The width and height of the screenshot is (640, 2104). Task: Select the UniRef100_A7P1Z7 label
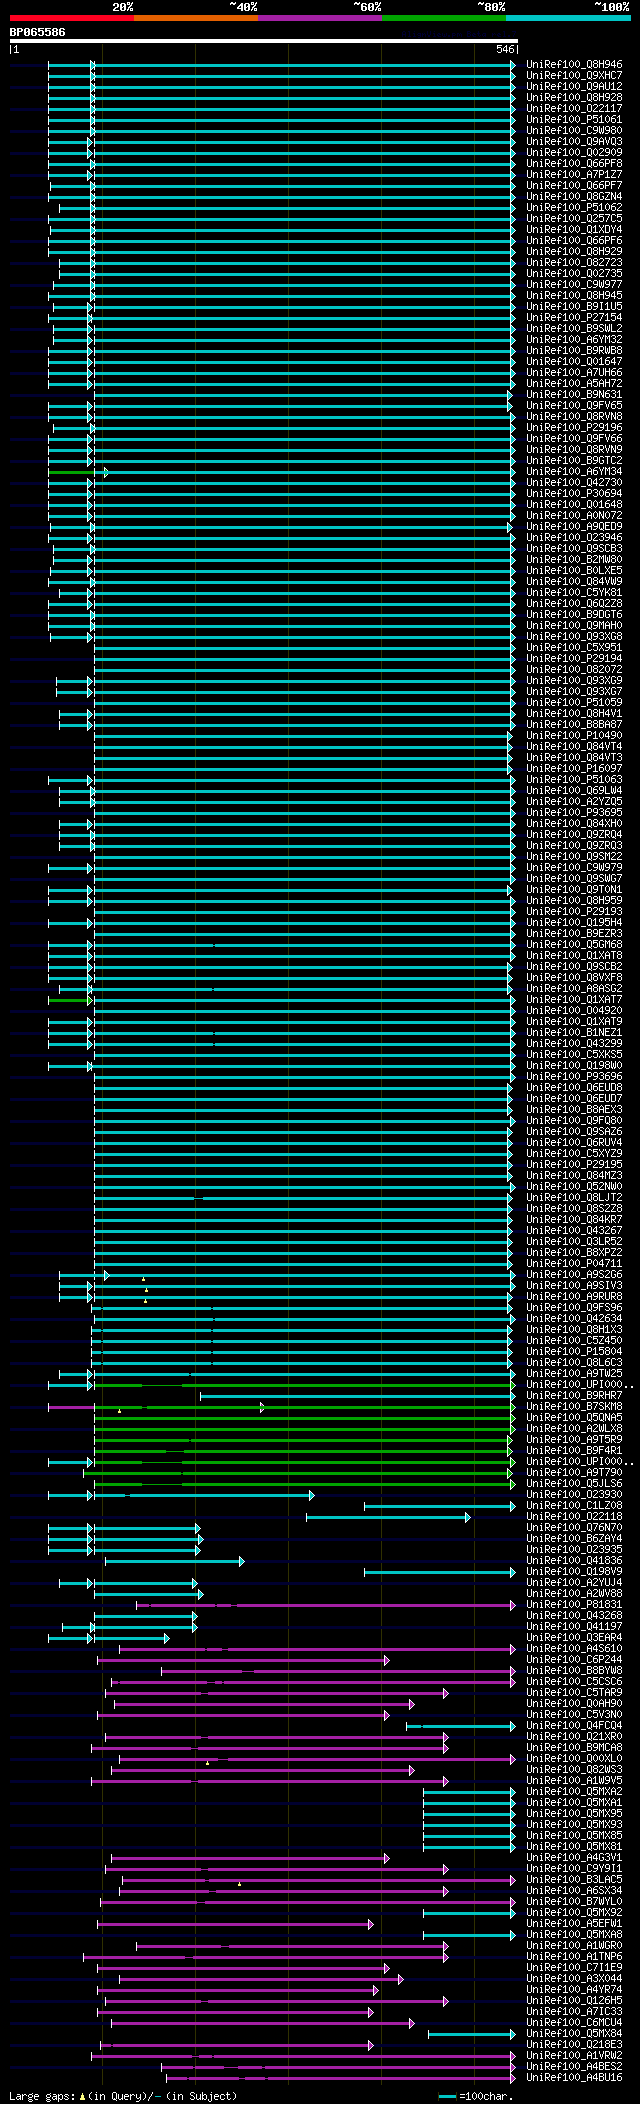tap(574, 175)
